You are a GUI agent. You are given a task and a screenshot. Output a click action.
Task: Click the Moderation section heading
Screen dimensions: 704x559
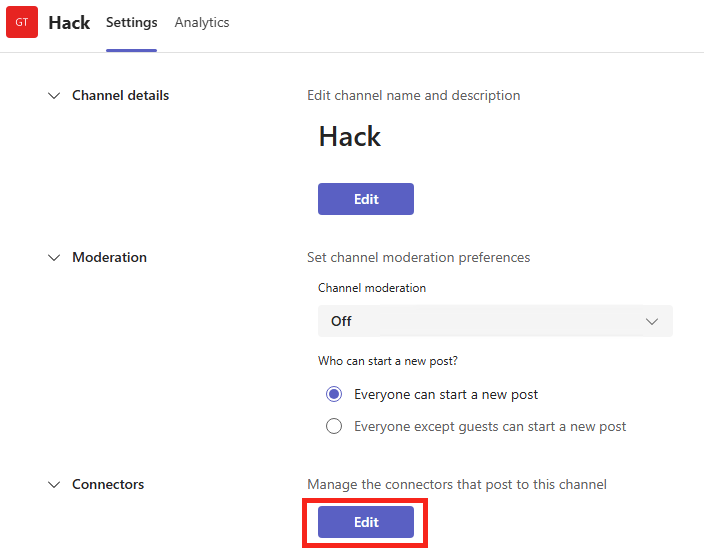110,257
